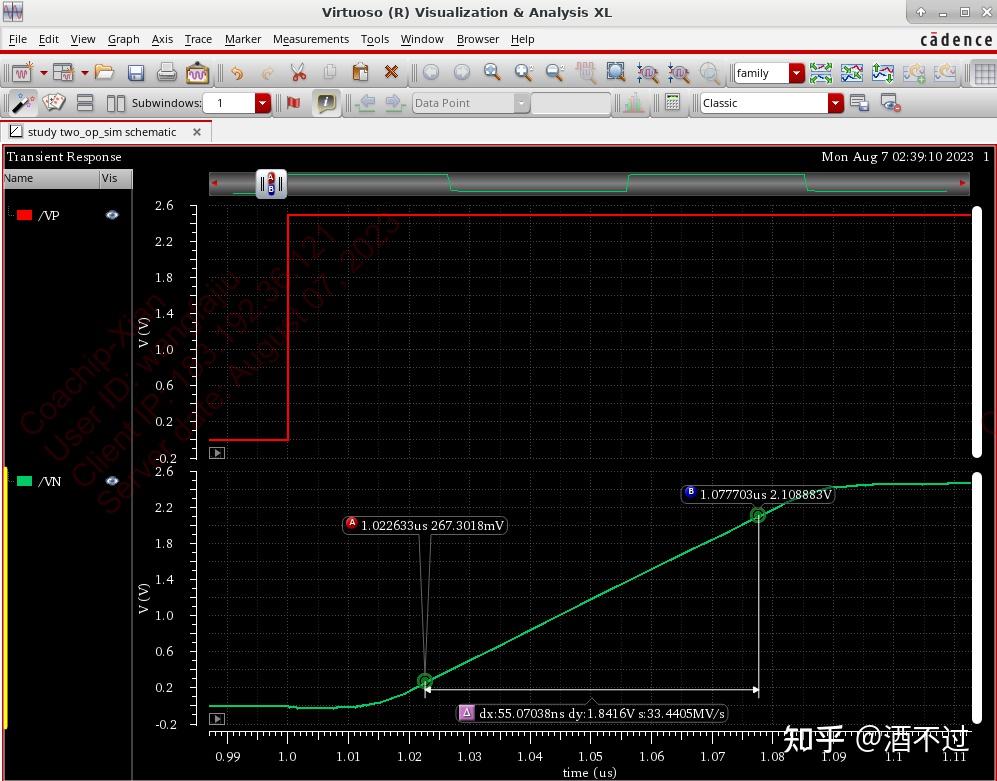Click the print icon
Viewport: 997px width, 781px height.
(x=167, y=73)
